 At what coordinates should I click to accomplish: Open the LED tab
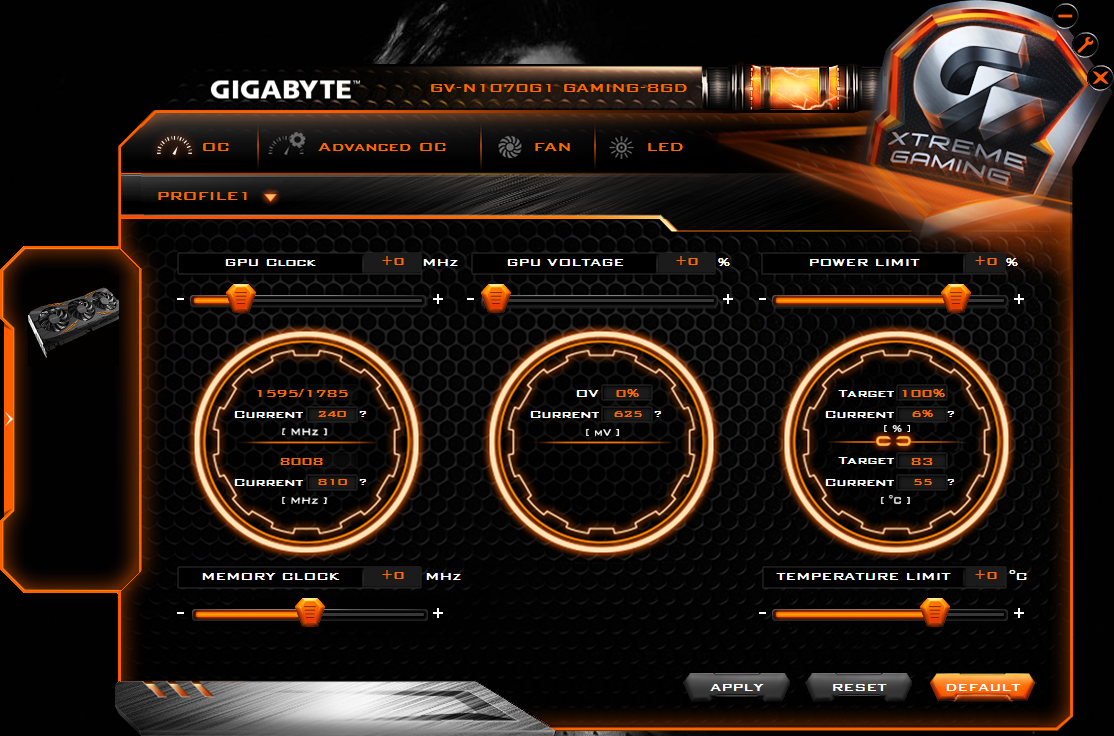[x=646, y=147]
